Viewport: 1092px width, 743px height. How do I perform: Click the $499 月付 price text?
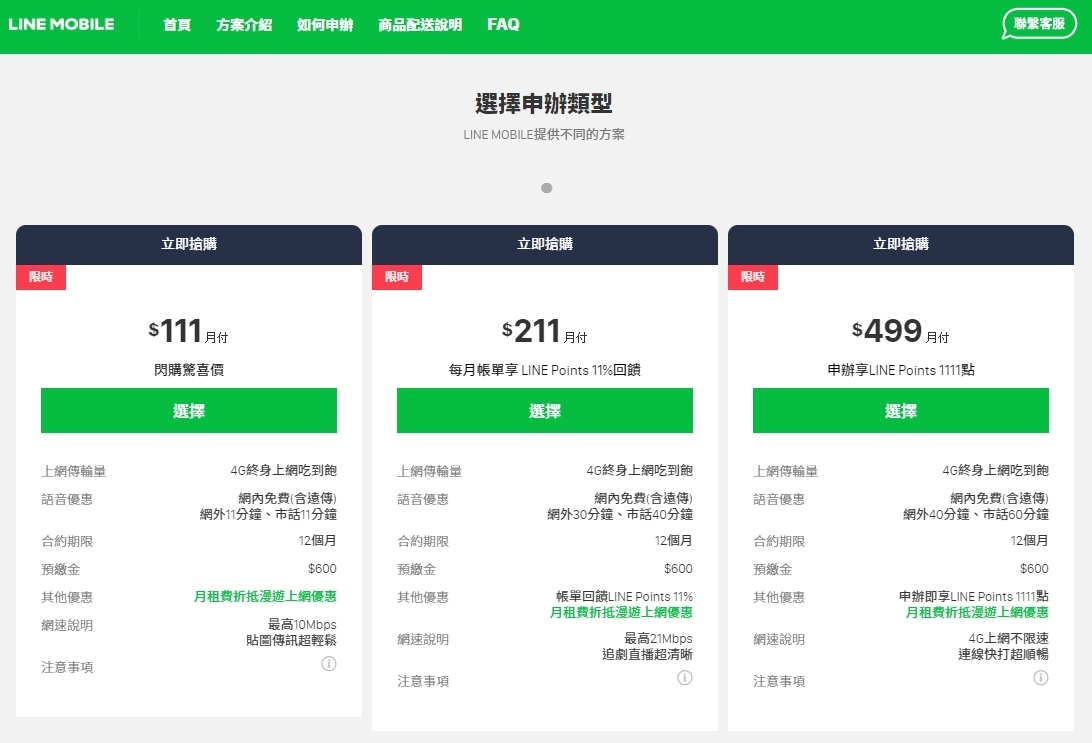coord(900,331)
